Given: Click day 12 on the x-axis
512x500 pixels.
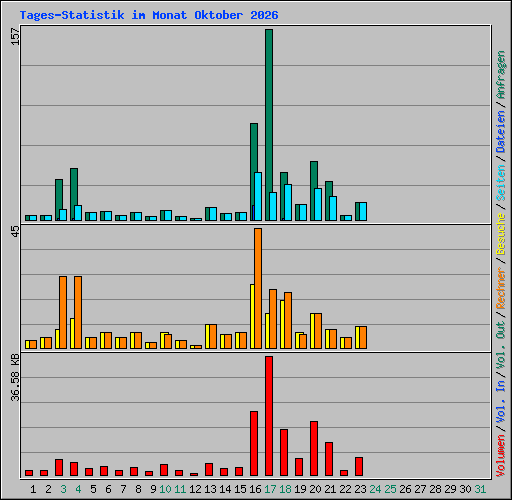Looking at the screenshot, I should tap(195, 489).
